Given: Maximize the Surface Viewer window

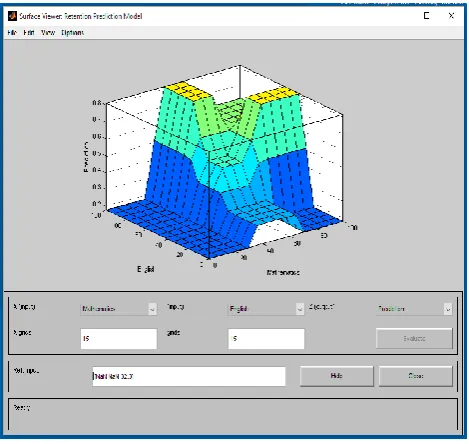Looking at the screenshot, I should tap(426, 16).
